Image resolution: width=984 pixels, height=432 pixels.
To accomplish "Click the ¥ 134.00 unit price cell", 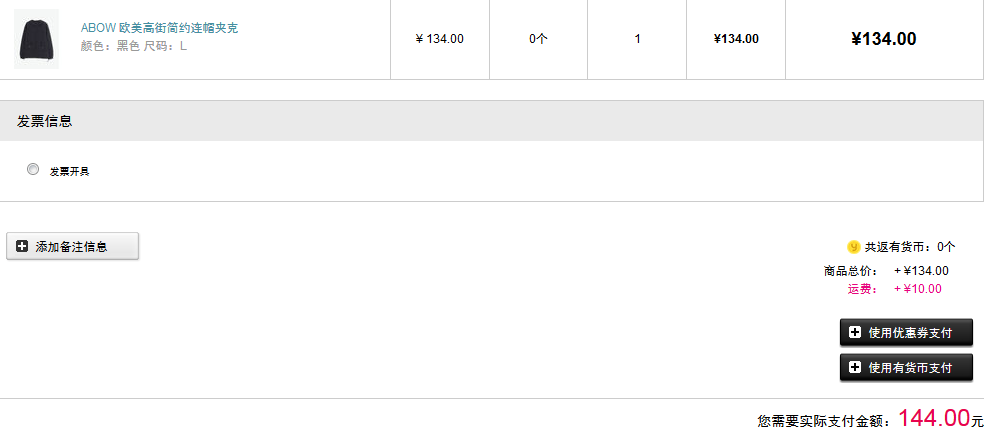I will [x=439, y=39].
